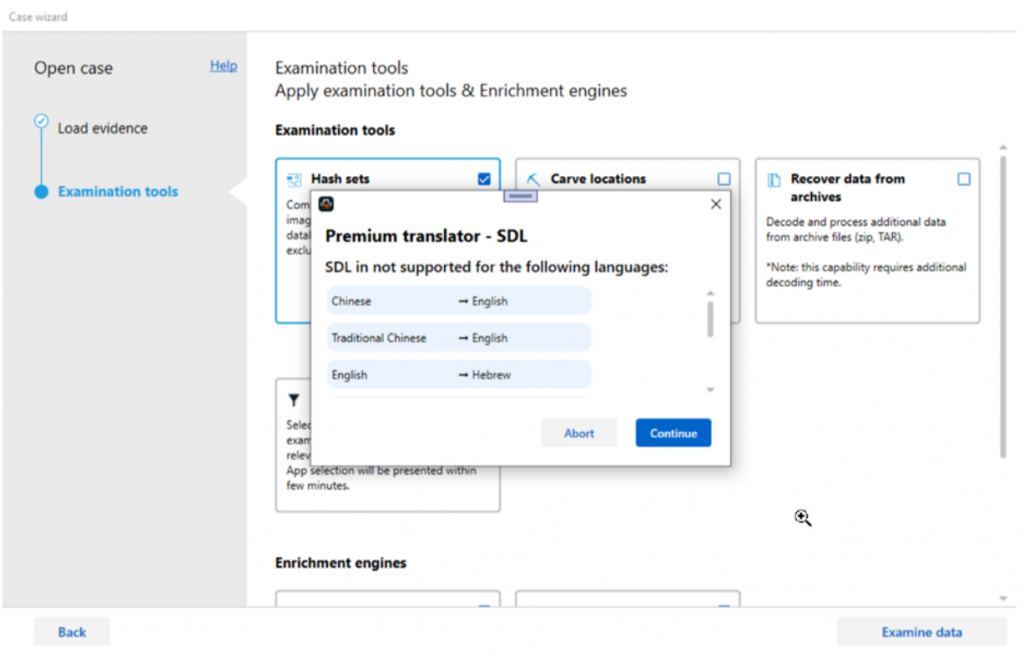Click the Load evidence completed step checkmark
The height and width of the screenshot is (658, 1024).
coord(41,121)
